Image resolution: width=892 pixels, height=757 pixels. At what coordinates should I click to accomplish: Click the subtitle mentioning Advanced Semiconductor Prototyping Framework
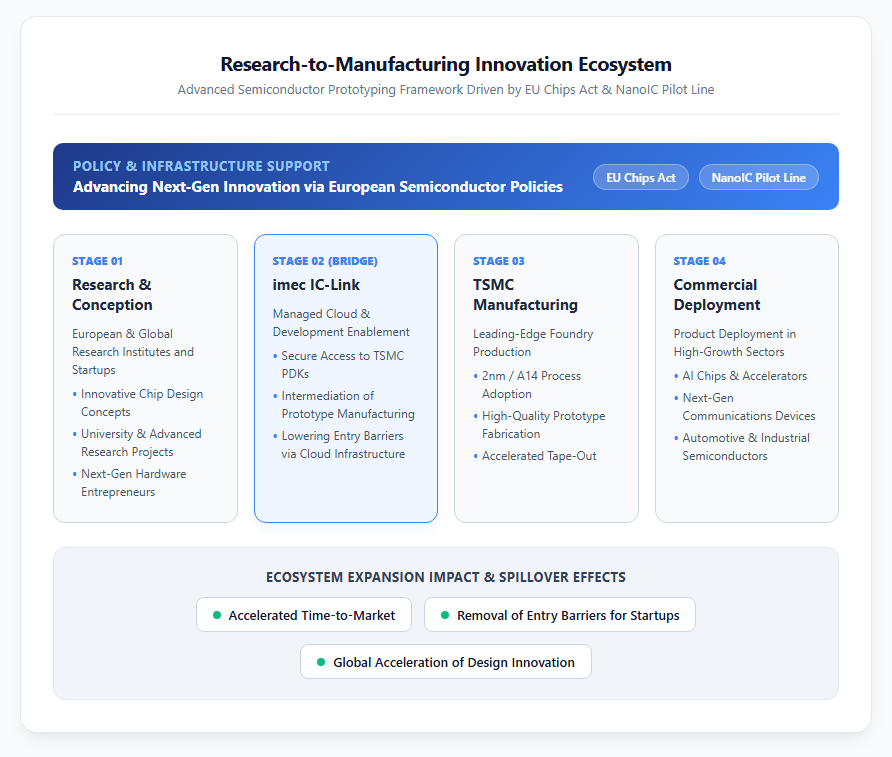click(446, 90)
